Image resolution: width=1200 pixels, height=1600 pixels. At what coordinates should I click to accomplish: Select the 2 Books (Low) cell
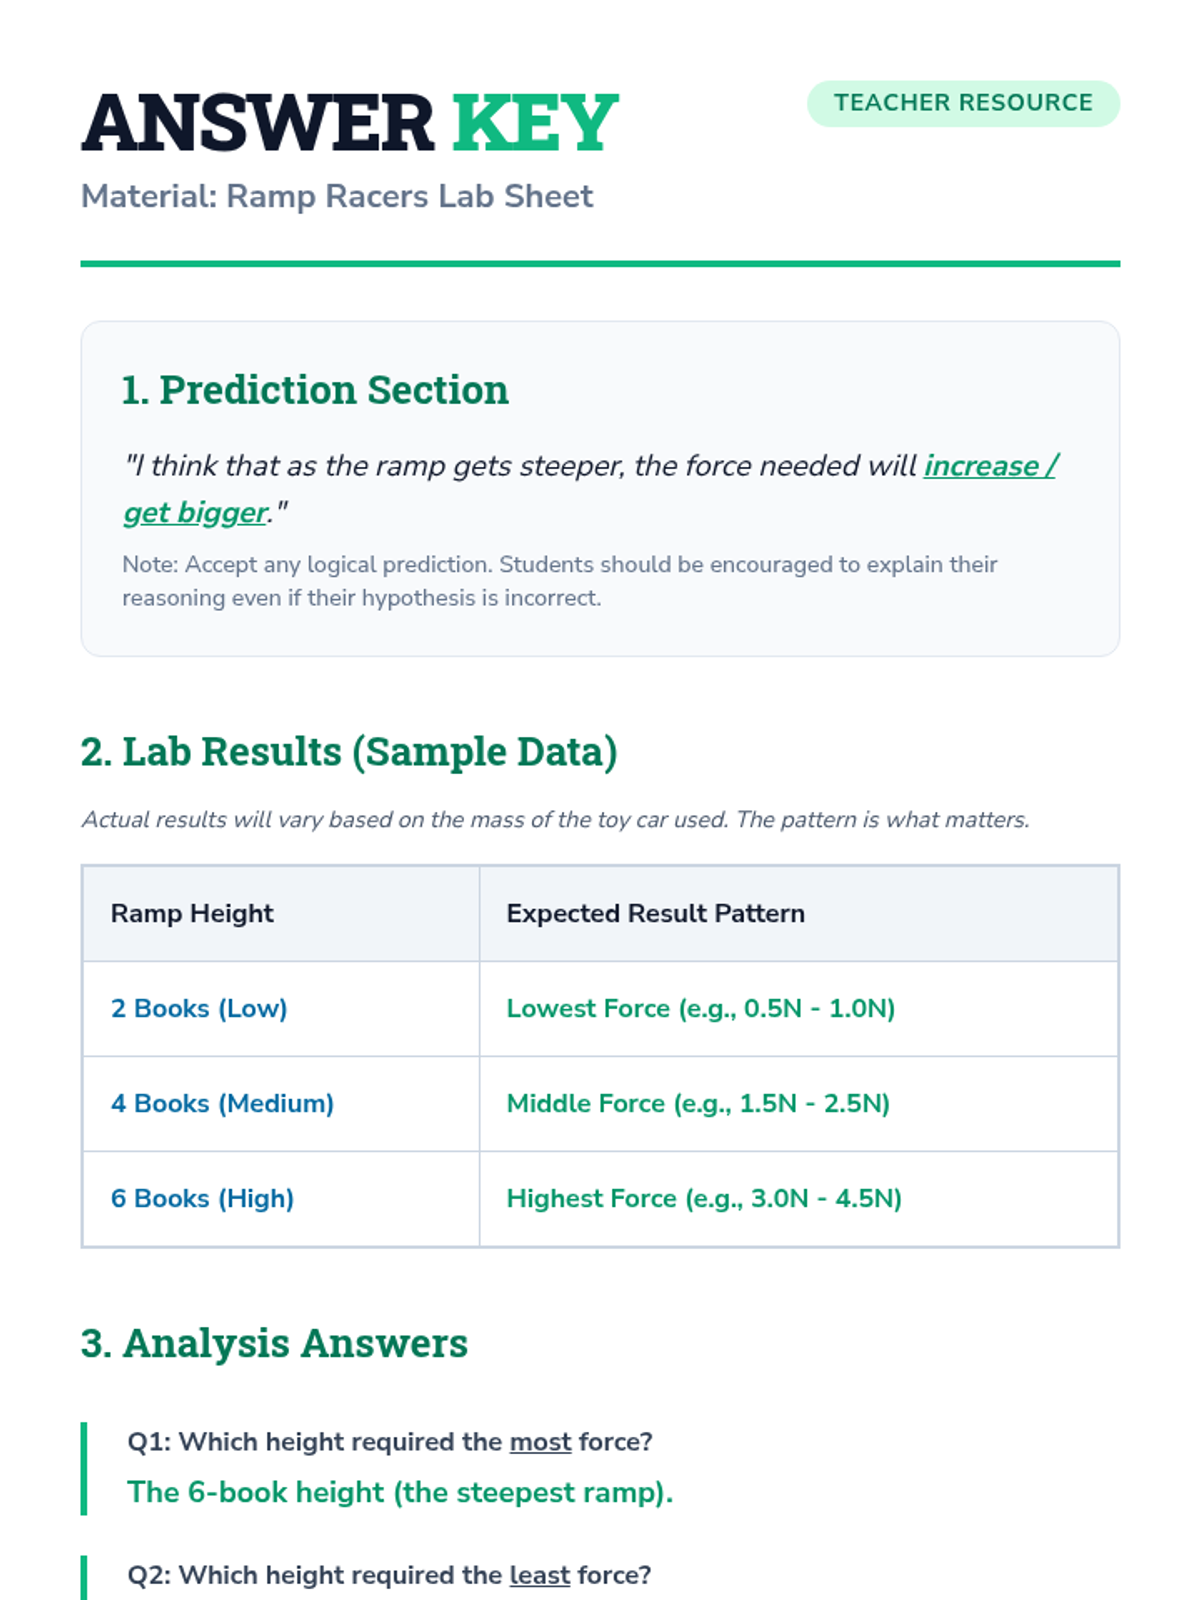281,1008
